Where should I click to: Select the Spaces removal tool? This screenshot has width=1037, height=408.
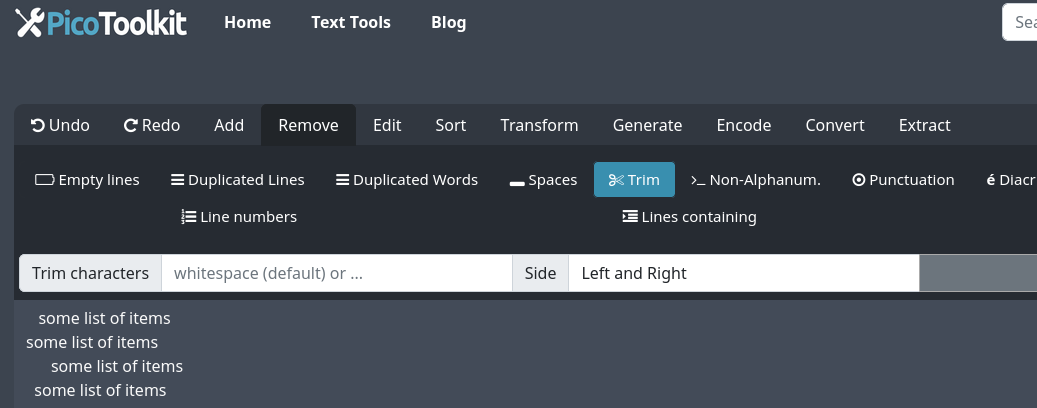click(x=543, y=180)
